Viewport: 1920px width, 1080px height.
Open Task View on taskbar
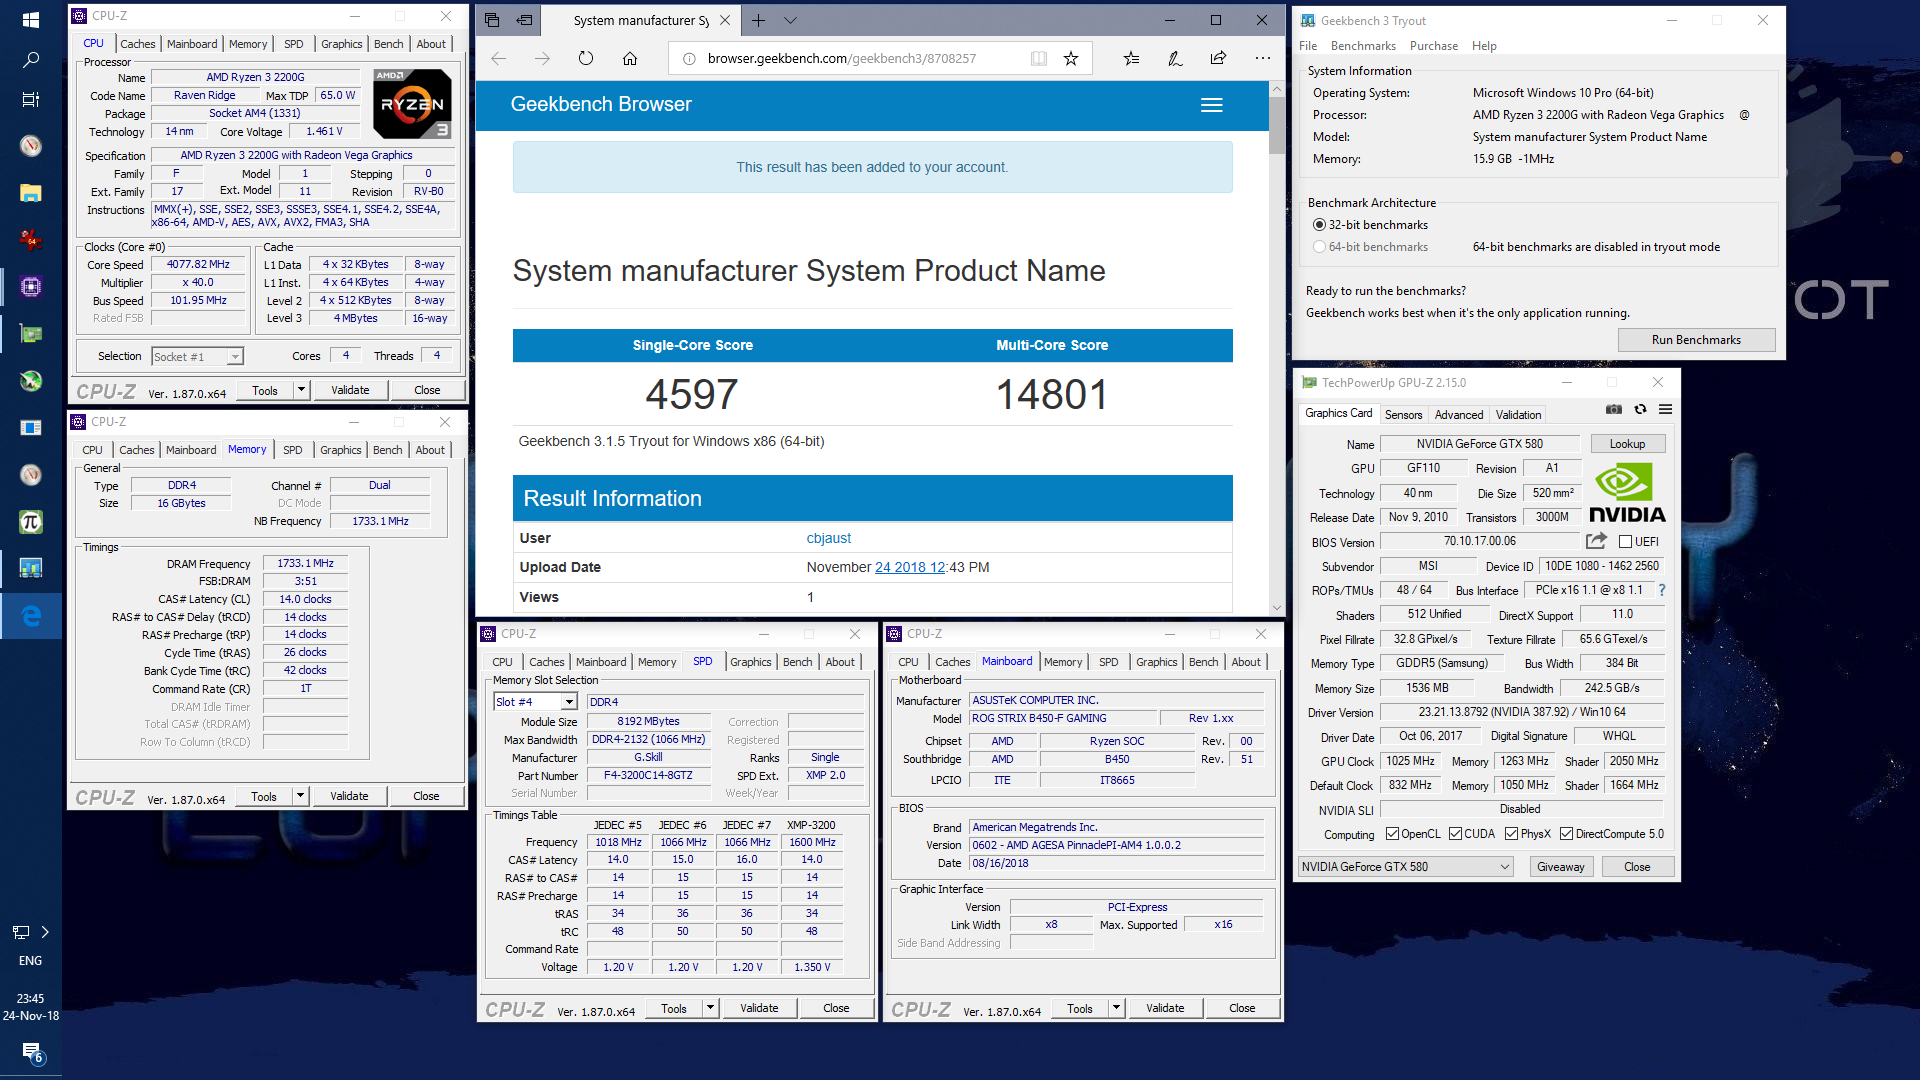tap(30, 100)
